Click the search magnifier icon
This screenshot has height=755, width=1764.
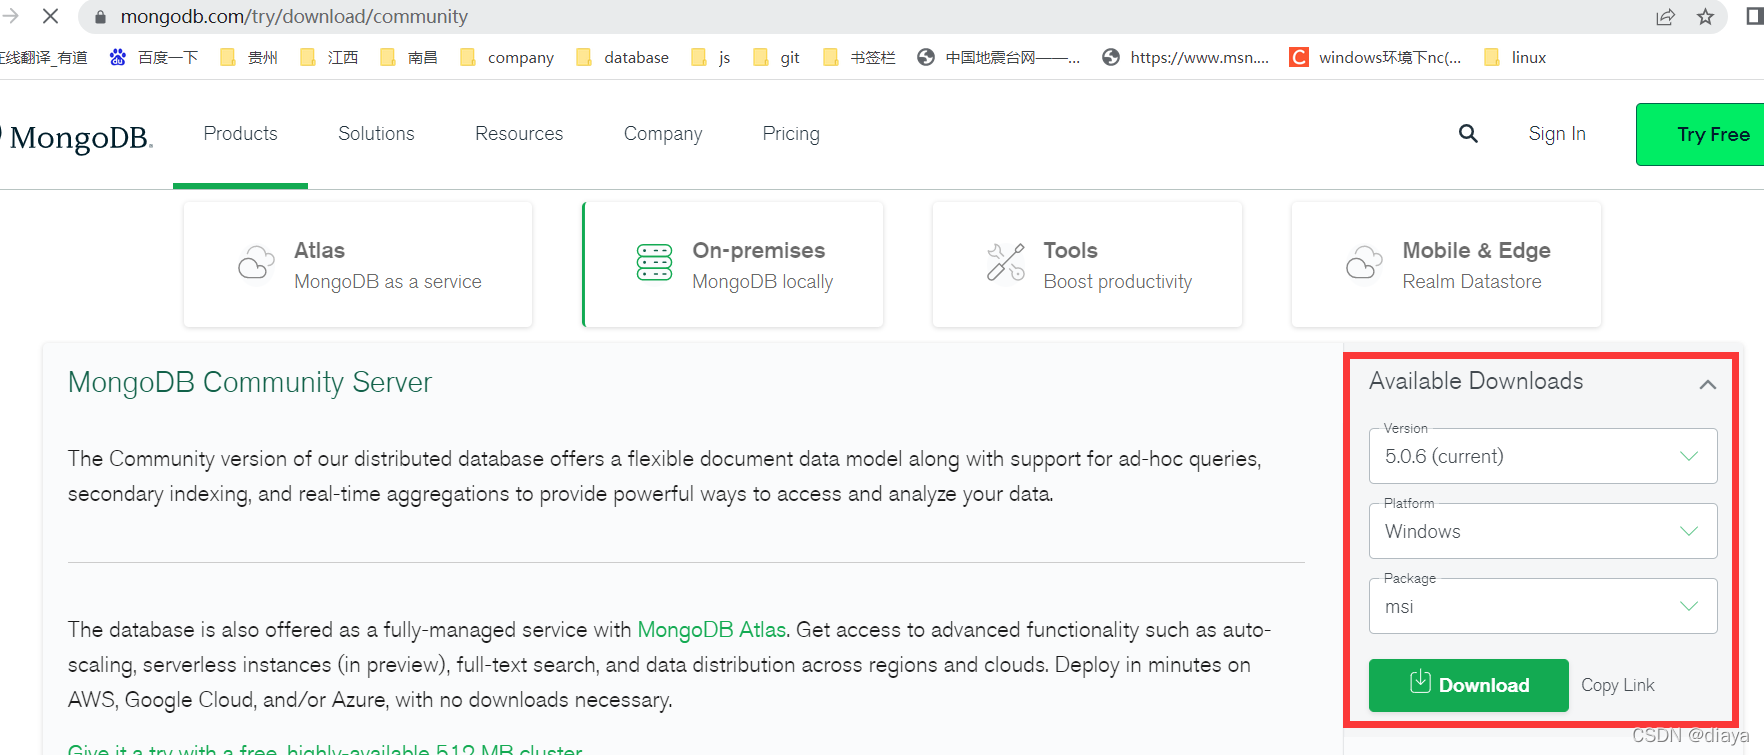coord(1468,133)
